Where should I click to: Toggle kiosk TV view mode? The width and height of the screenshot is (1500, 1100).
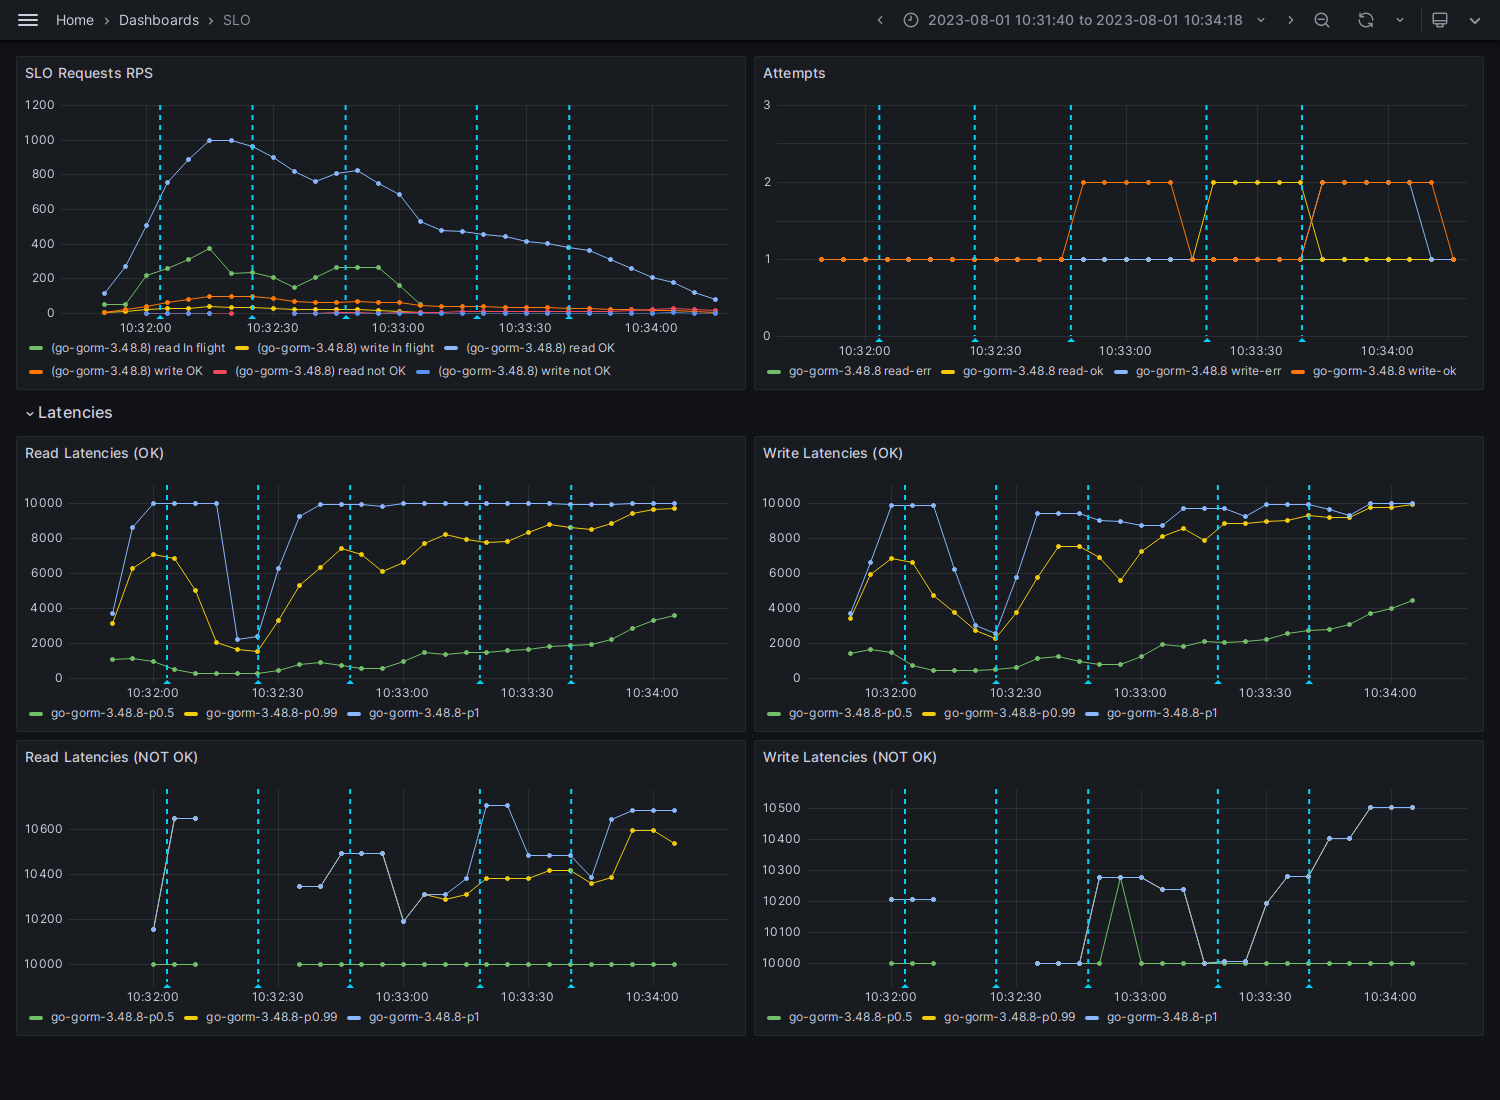click(1440, 20)
